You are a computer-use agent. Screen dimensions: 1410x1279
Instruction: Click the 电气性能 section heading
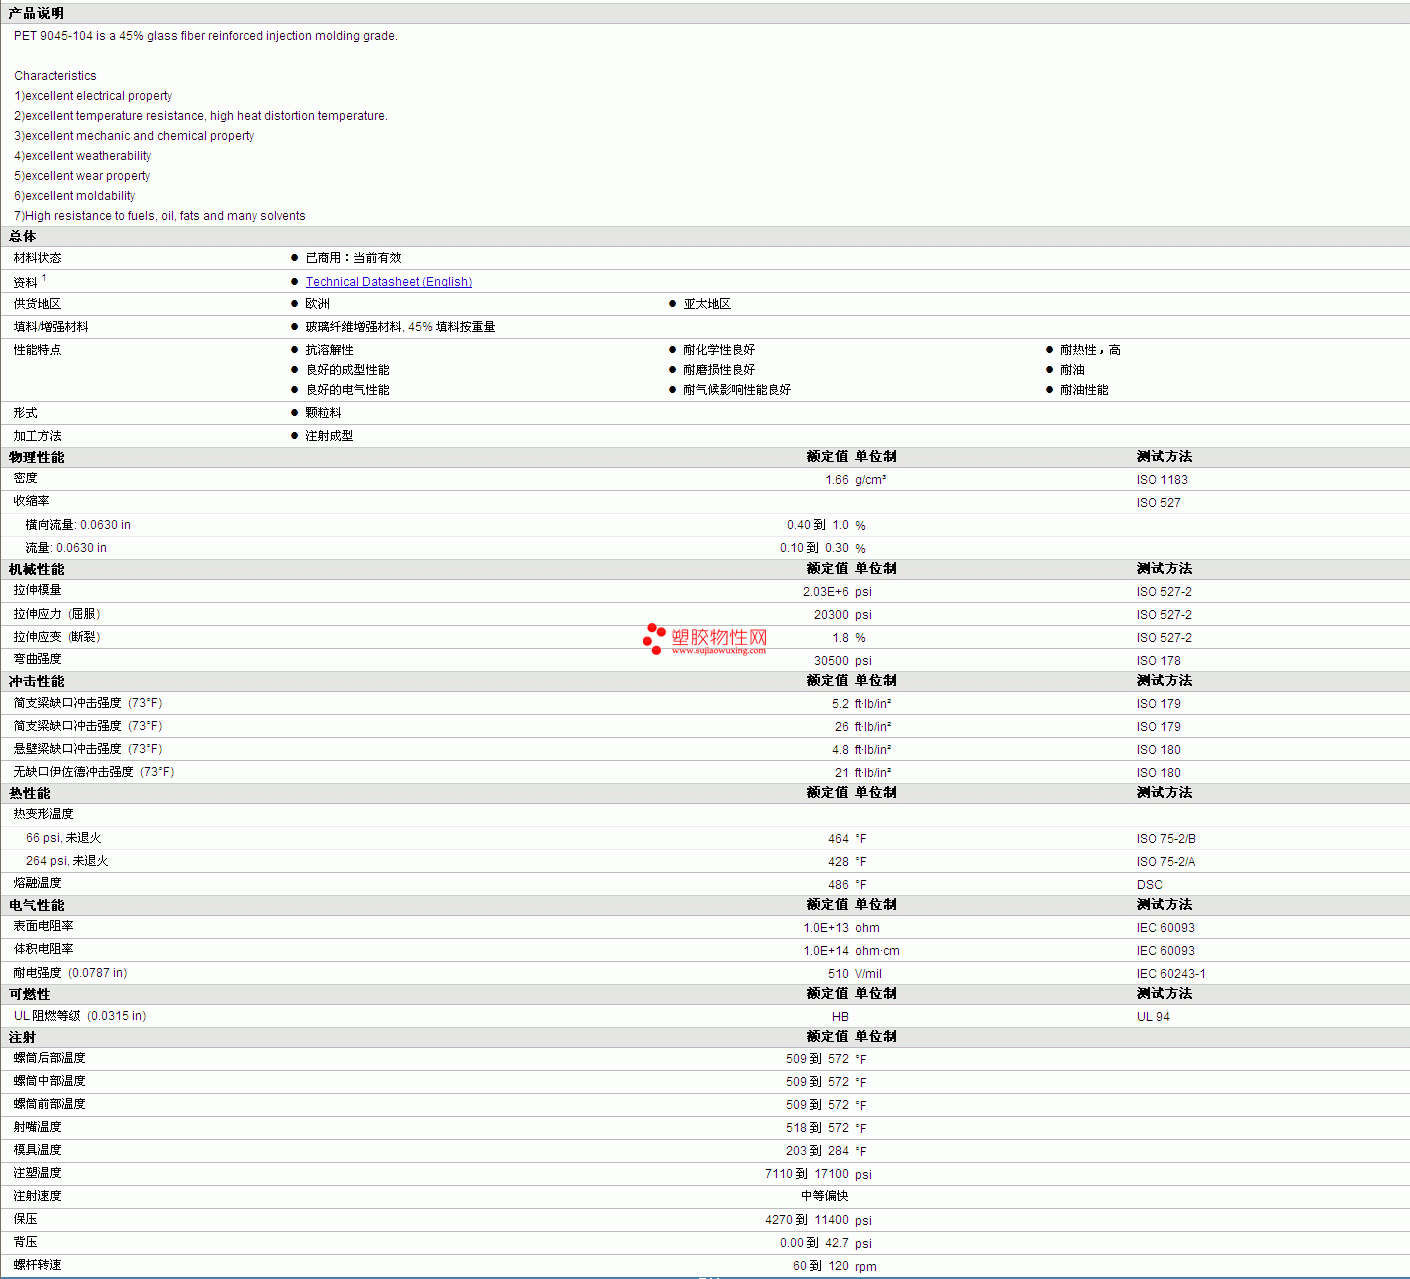37,905
